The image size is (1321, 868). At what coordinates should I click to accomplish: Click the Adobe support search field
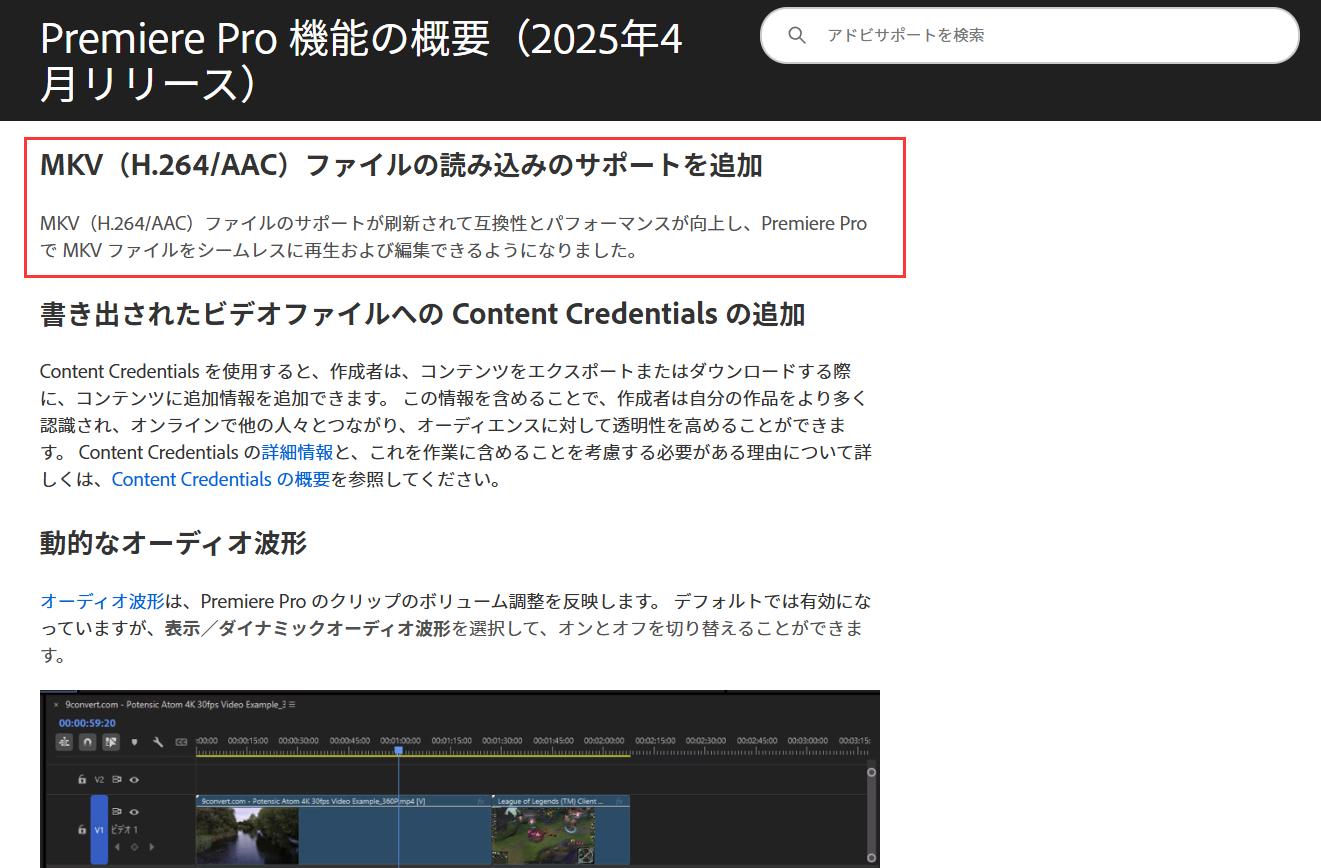(1030, 35)
